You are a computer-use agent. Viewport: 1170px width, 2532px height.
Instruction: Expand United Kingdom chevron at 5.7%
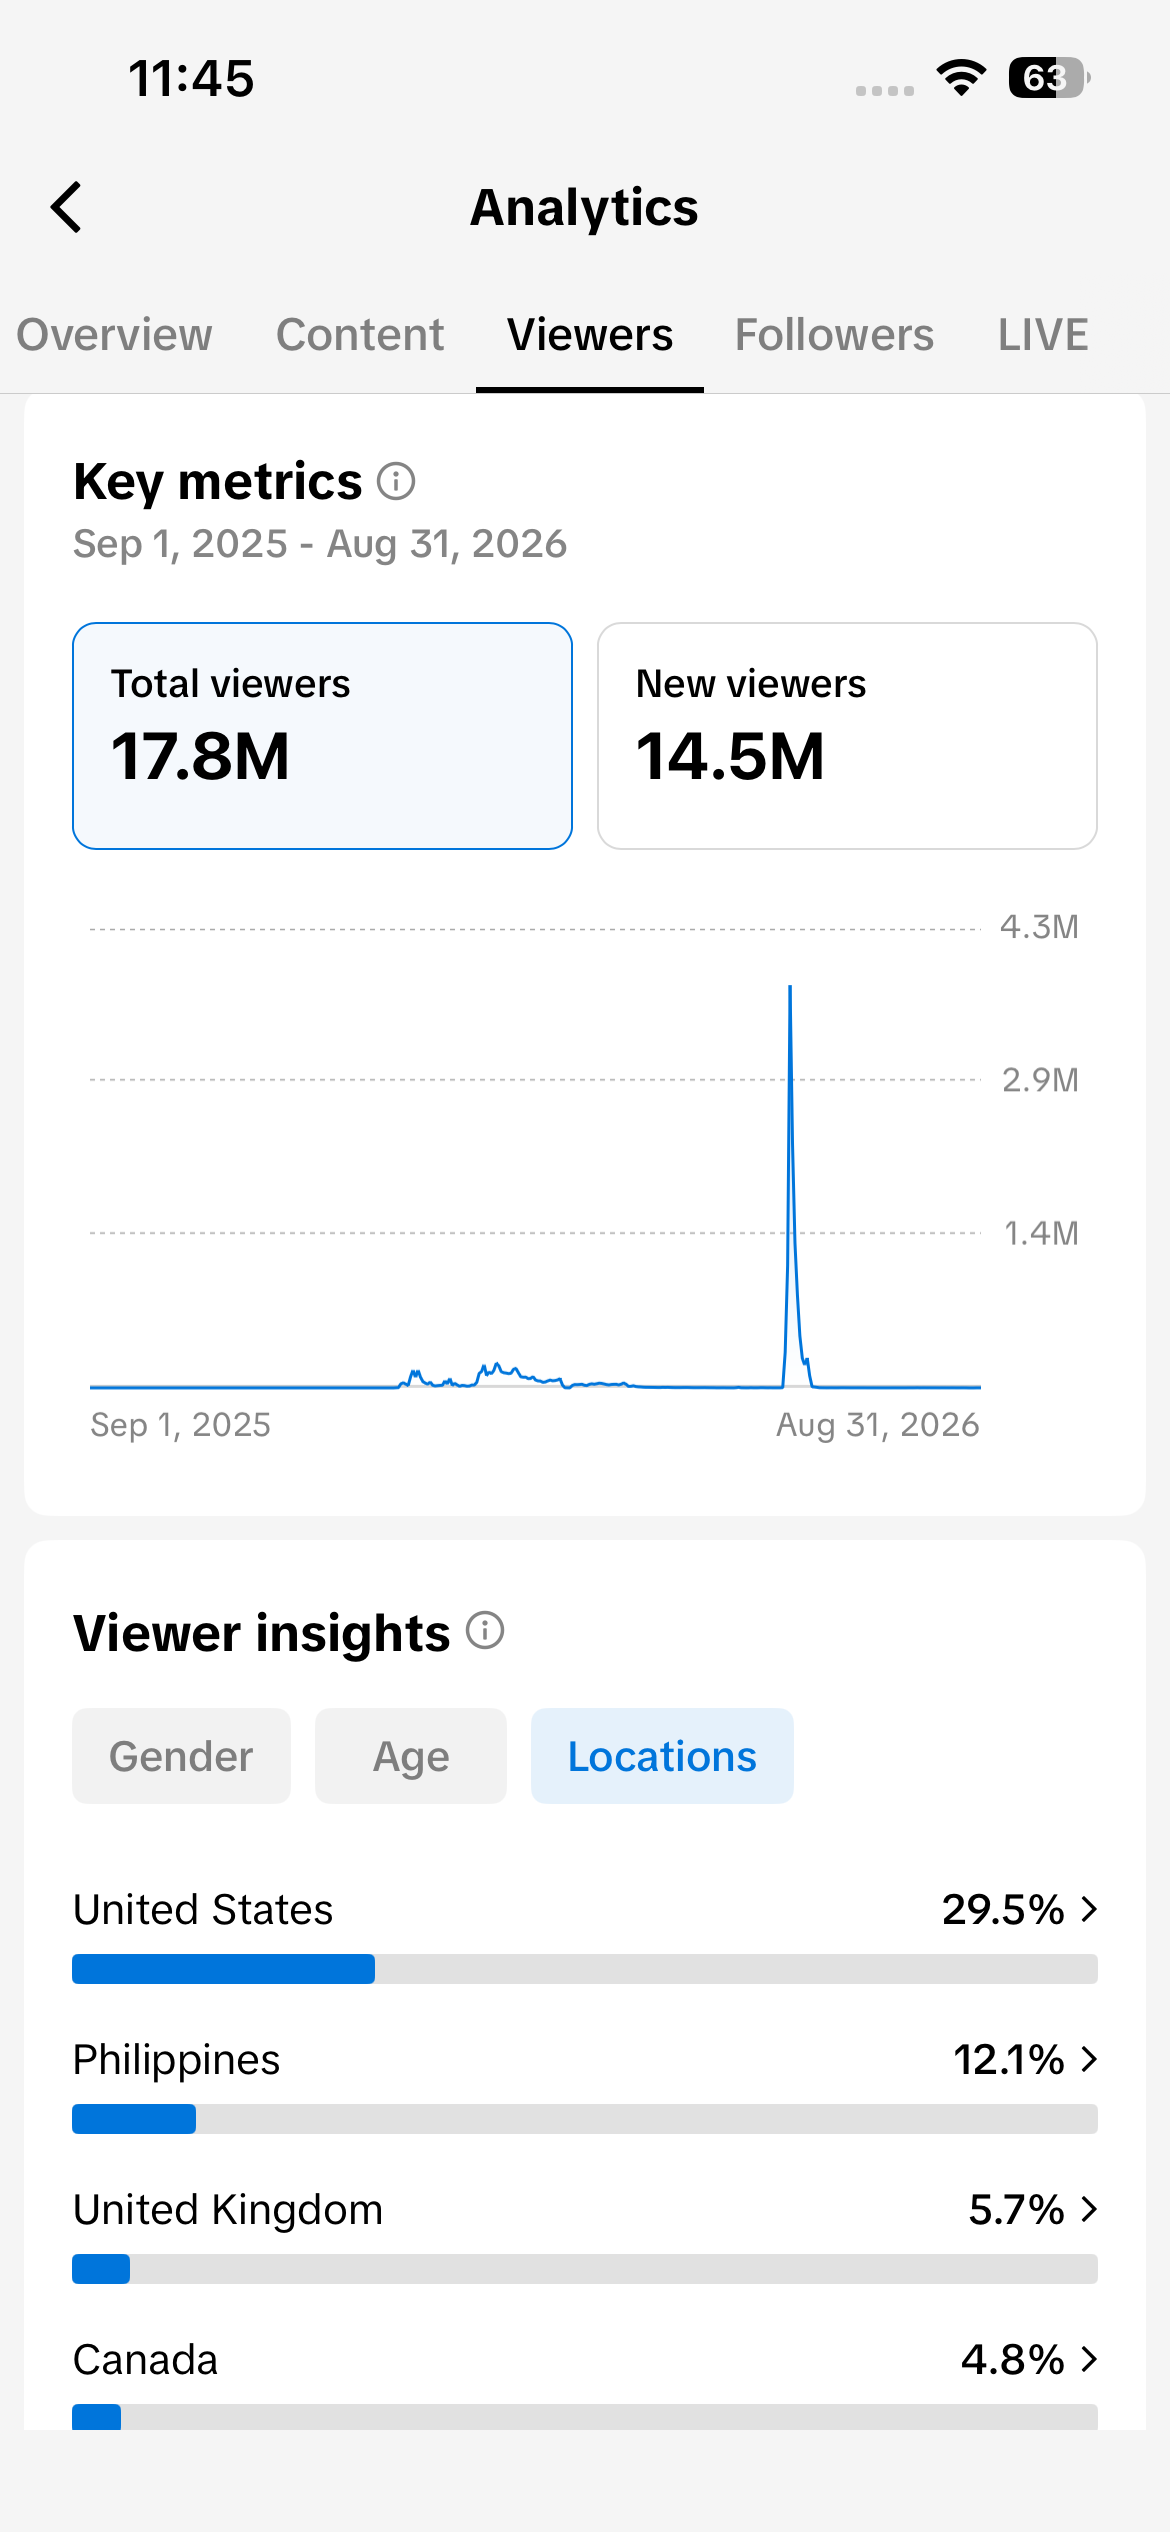(1090, 2209)
